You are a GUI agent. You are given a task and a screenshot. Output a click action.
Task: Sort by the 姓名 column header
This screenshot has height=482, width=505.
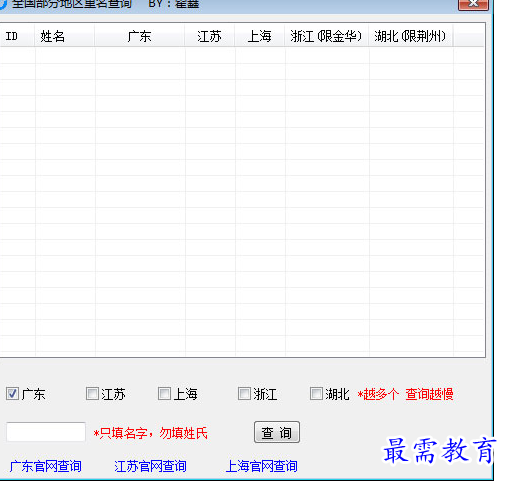point(65,36)
